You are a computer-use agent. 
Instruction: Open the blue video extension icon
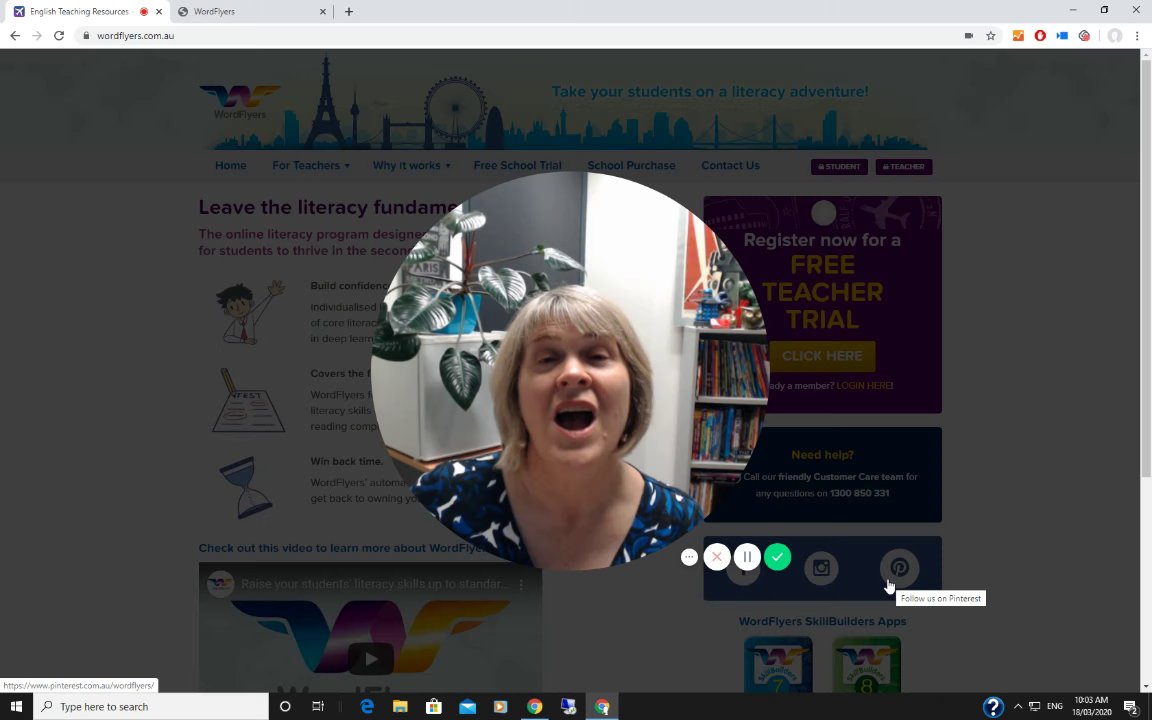pos(1062,35)
